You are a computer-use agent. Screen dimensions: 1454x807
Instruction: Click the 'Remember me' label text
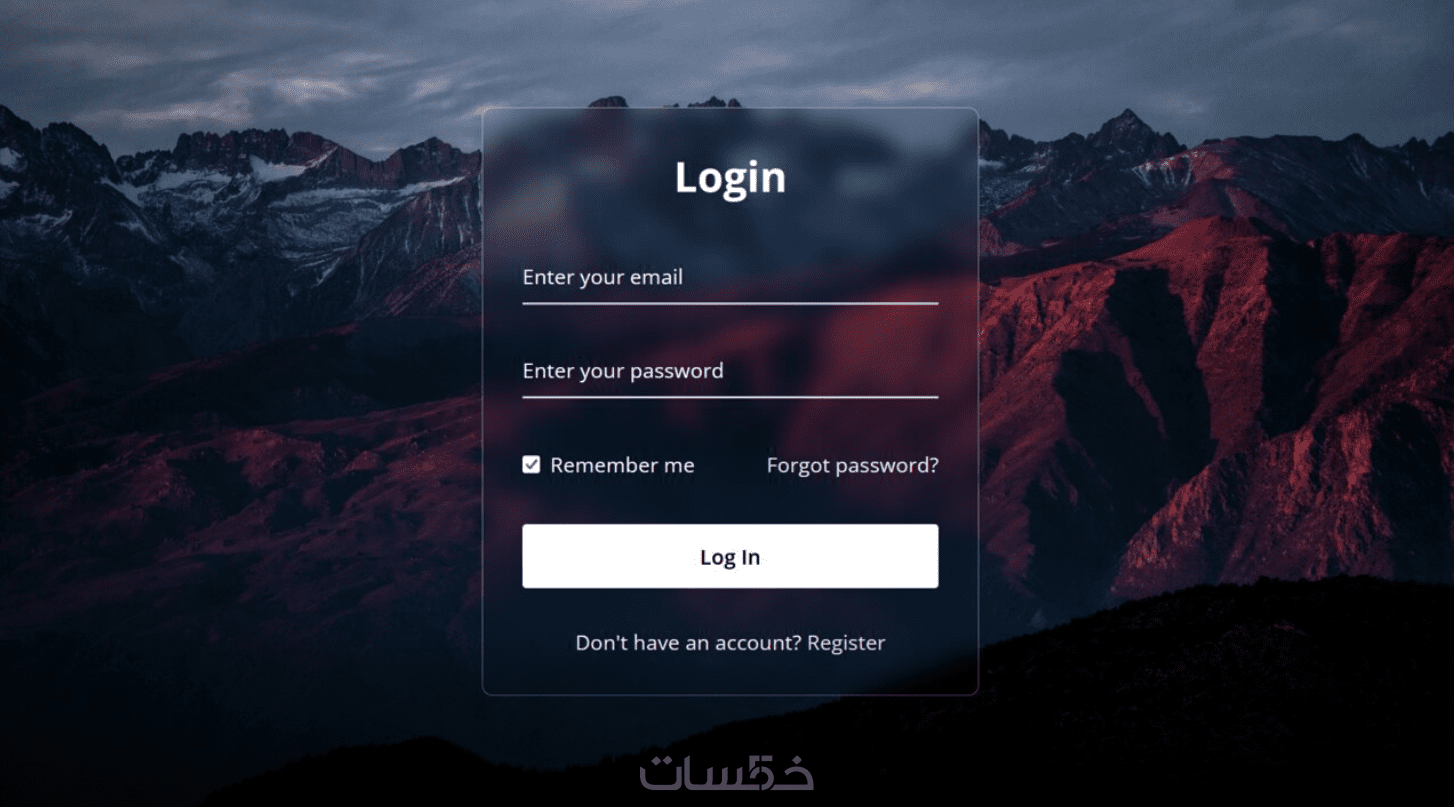pyautogui.click(x=622, y=465)
